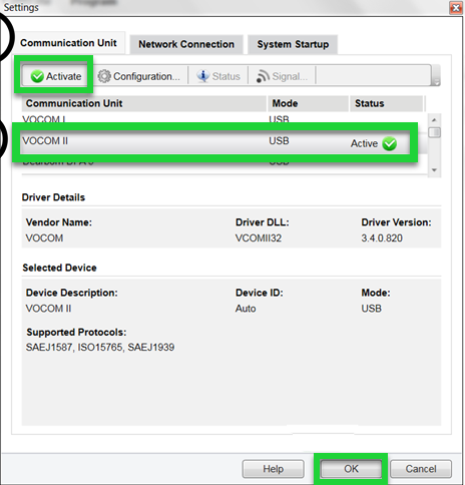Confirm settings with the OK button
465x485 pixels.
[351, 469]
